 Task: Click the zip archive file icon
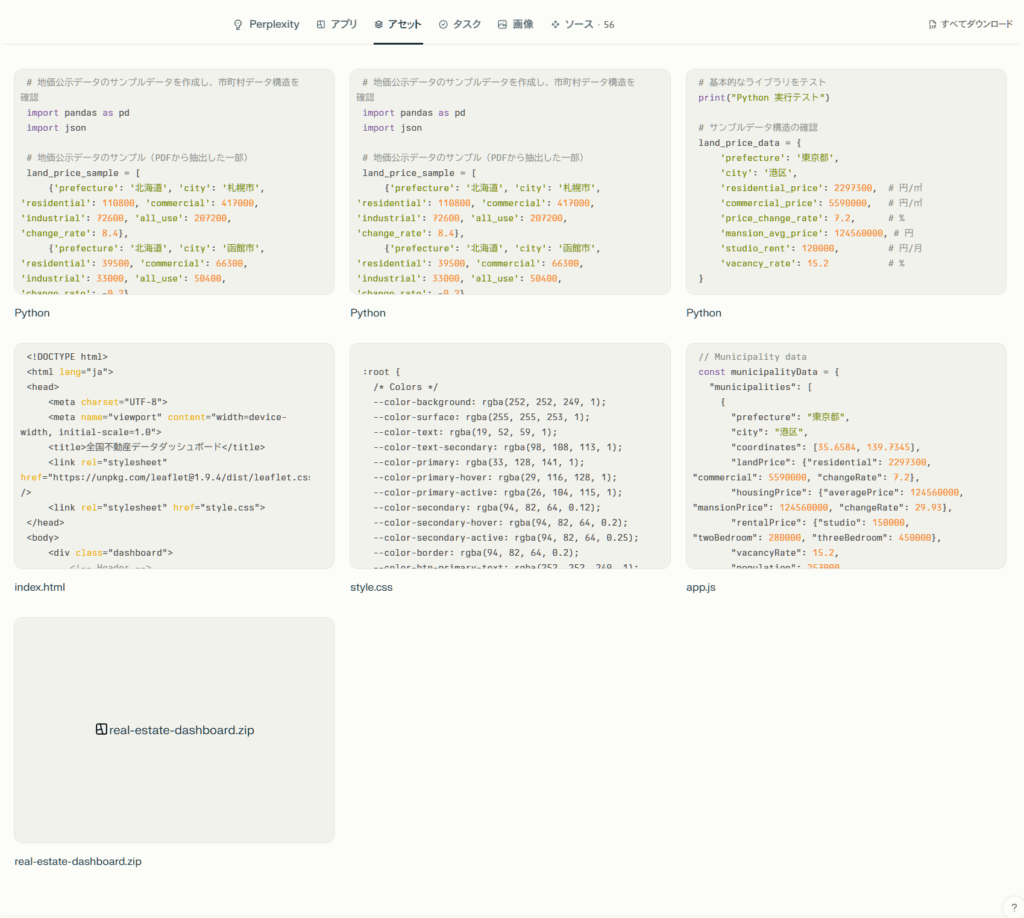click(101, 730)
